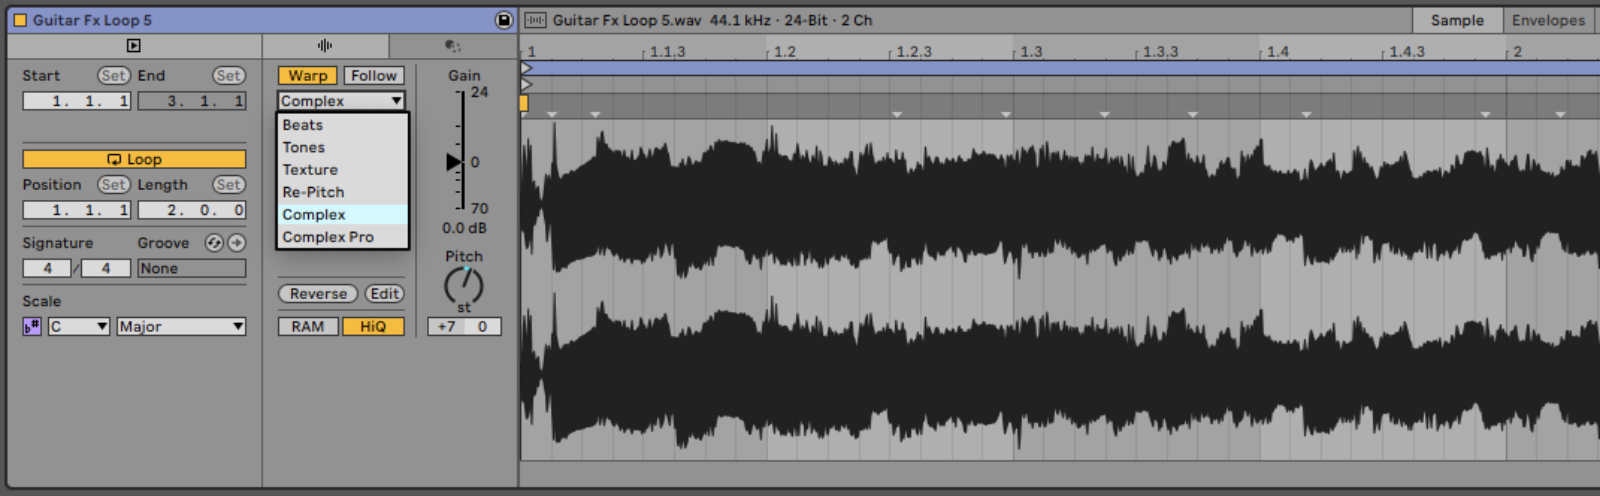Disable the yellow Loop switch
This screenshot has height=496, width=1600.
134,159
